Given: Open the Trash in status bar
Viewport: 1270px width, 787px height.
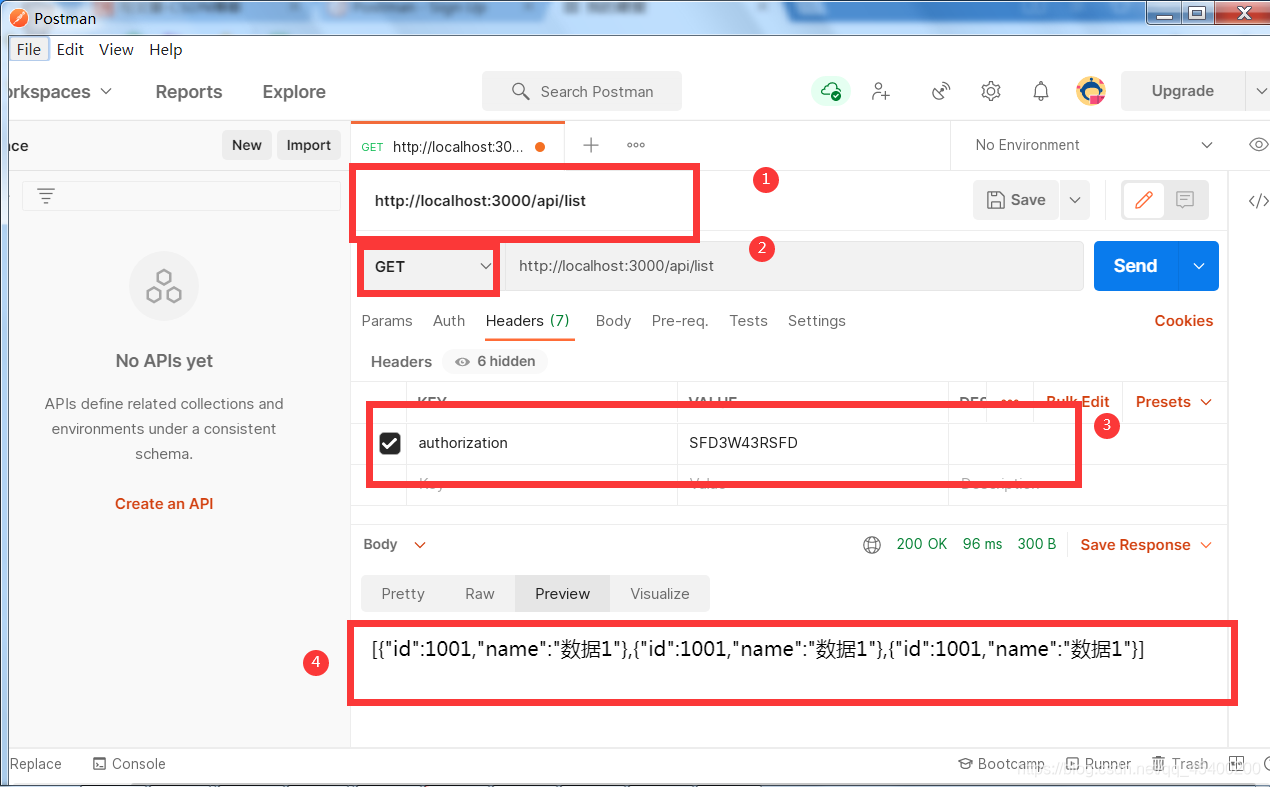Looking at the screenshot, I should tap(1180, 764).
